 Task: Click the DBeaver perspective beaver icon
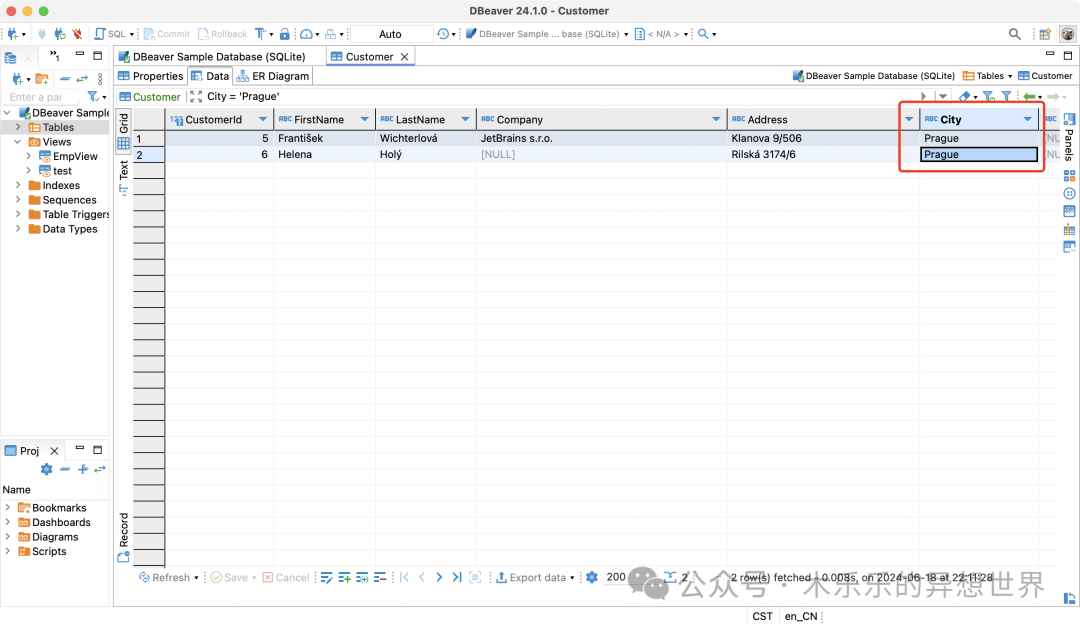tap(1068, 34)
